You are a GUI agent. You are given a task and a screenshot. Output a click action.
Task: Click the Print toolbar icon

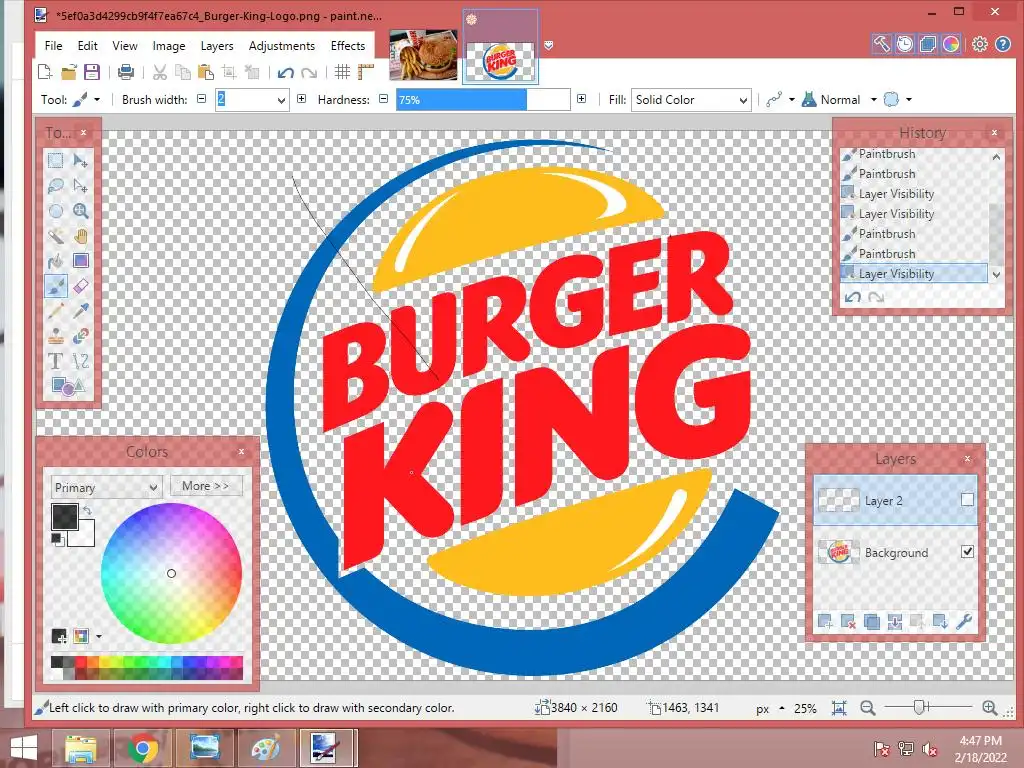(125, 72)
